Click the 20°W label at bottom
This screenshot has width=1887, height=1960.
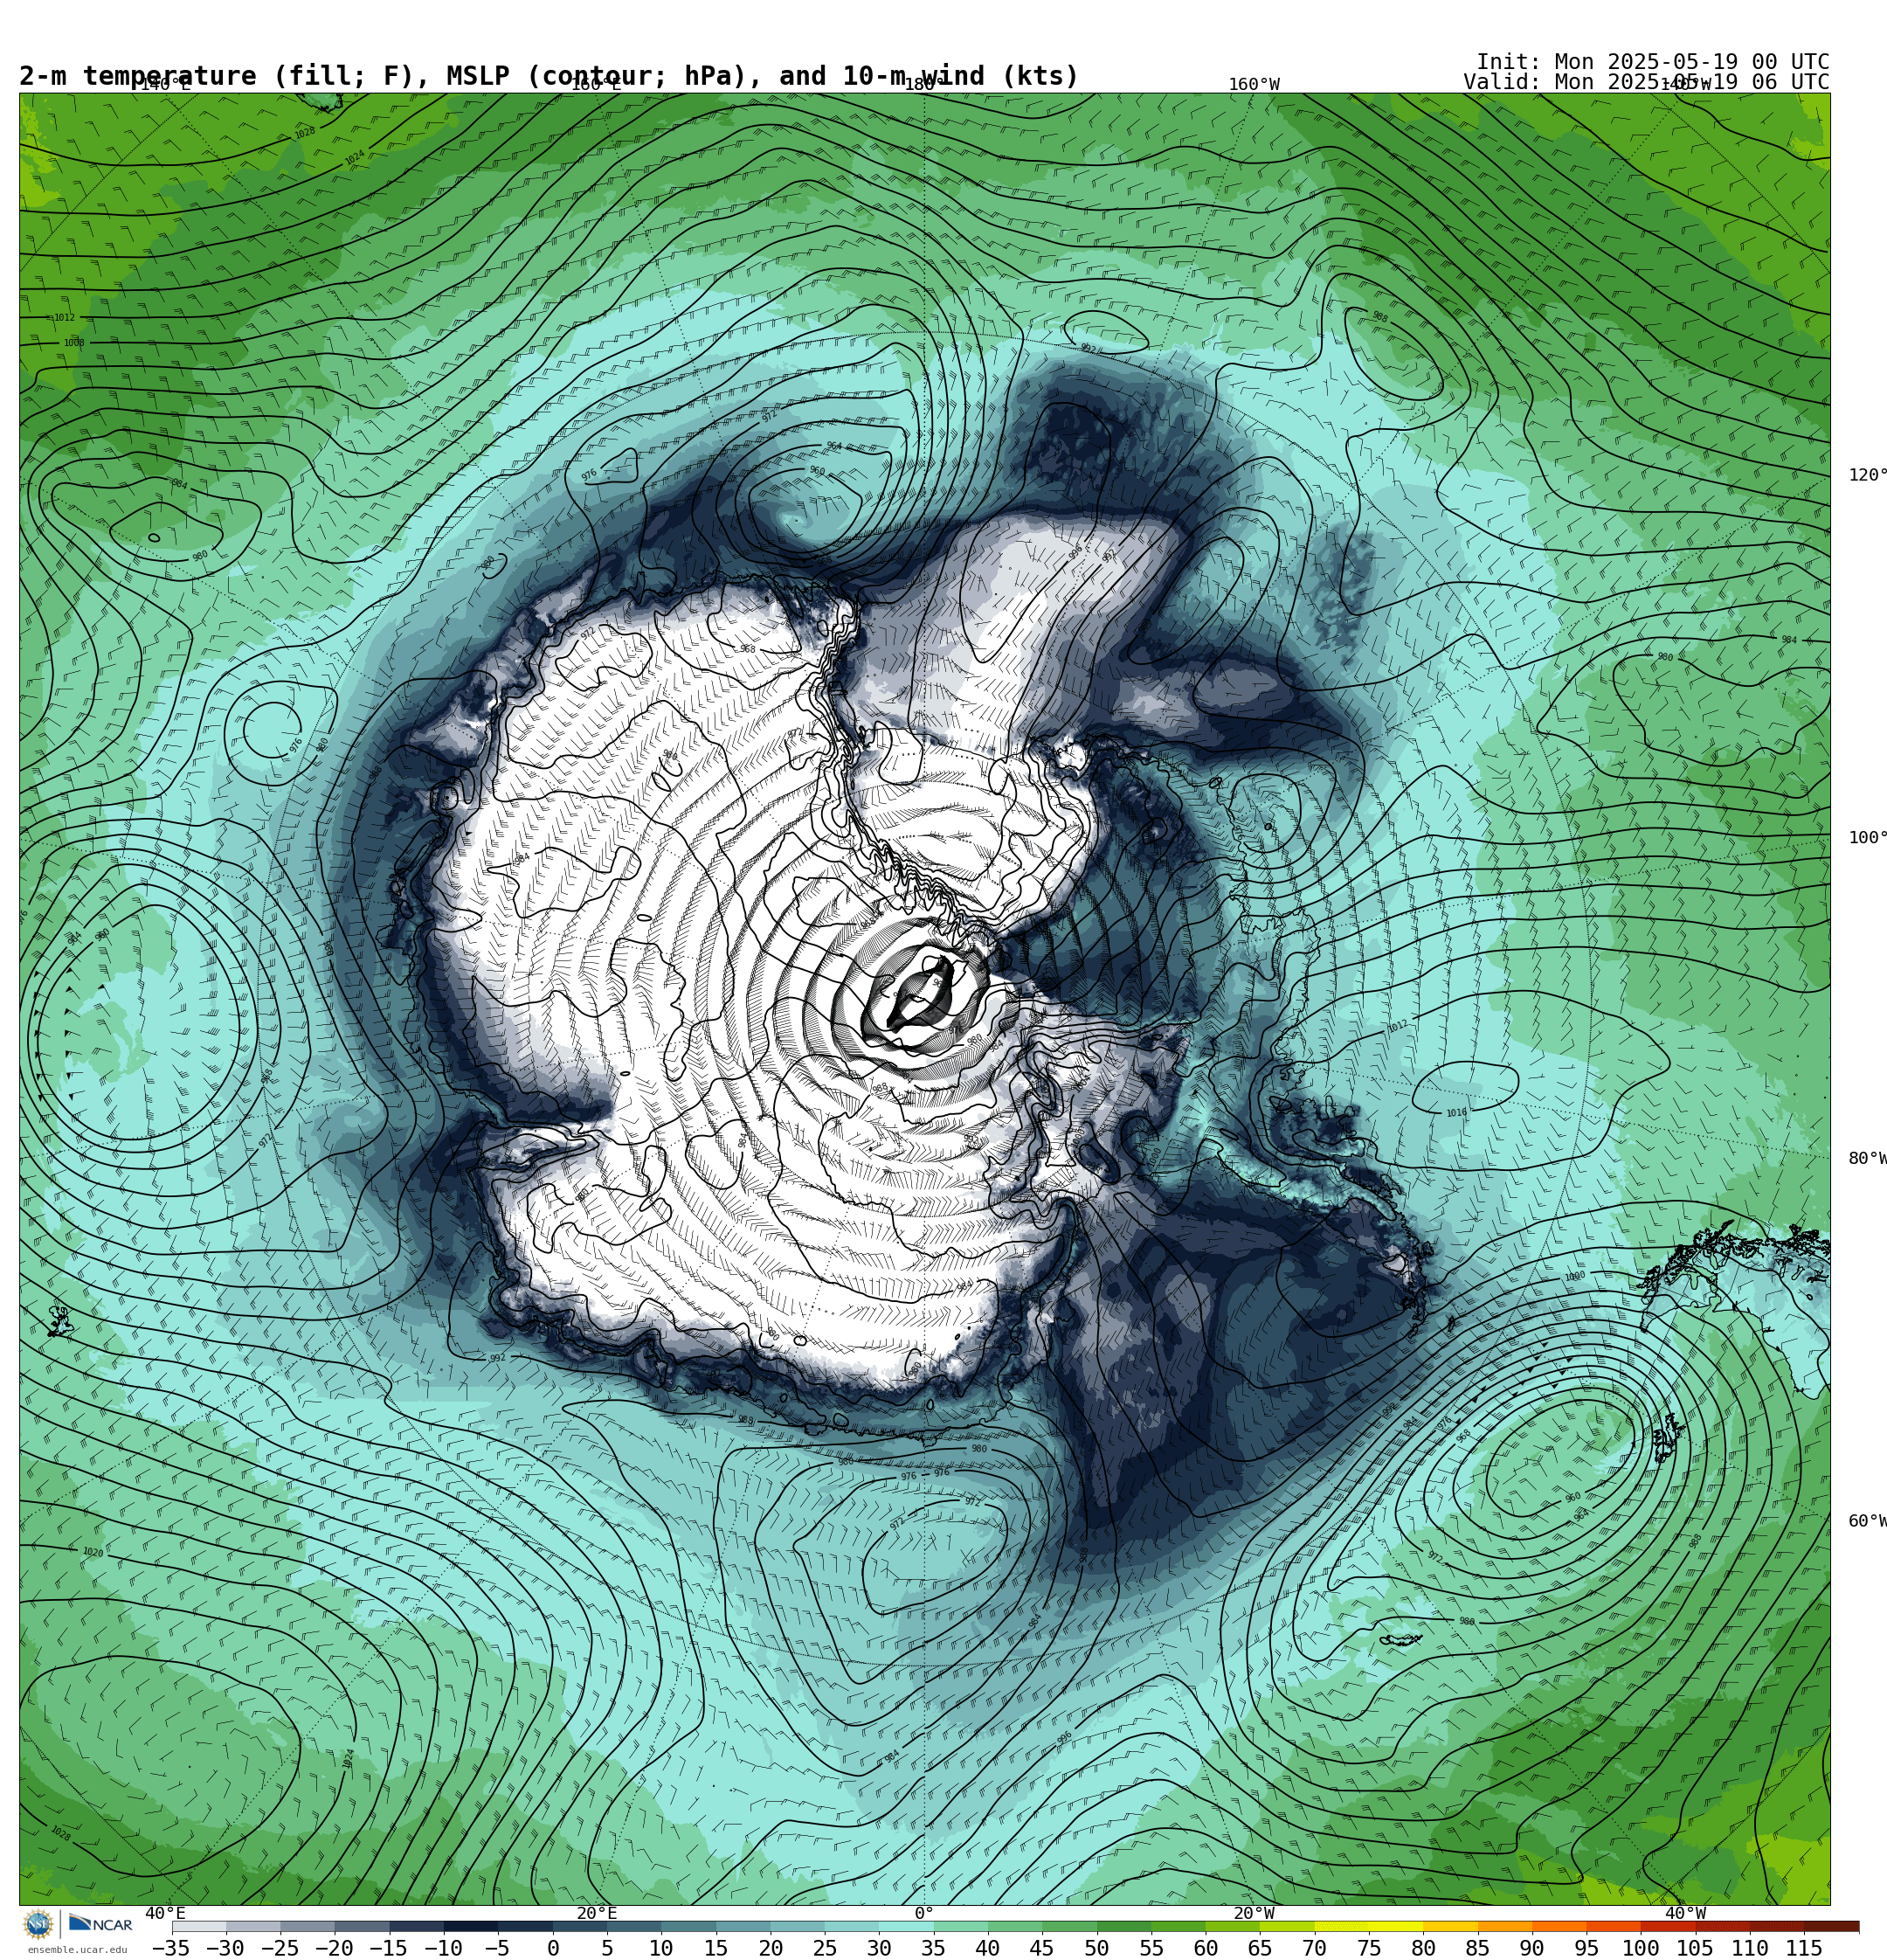tap(1254, 1913)
